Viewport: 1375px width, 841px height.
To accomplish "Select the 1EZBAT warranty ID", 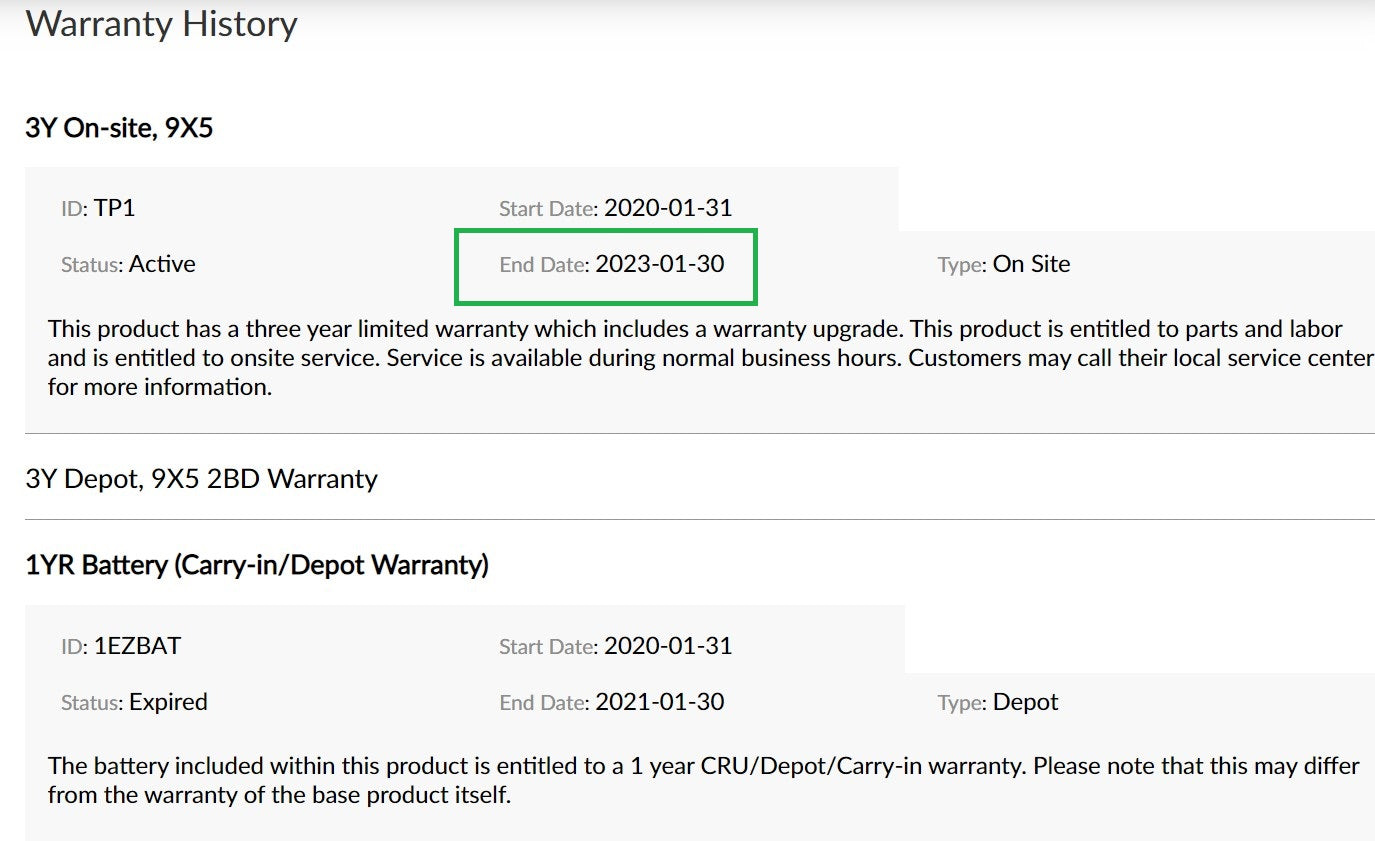I will tap(138, 646).
